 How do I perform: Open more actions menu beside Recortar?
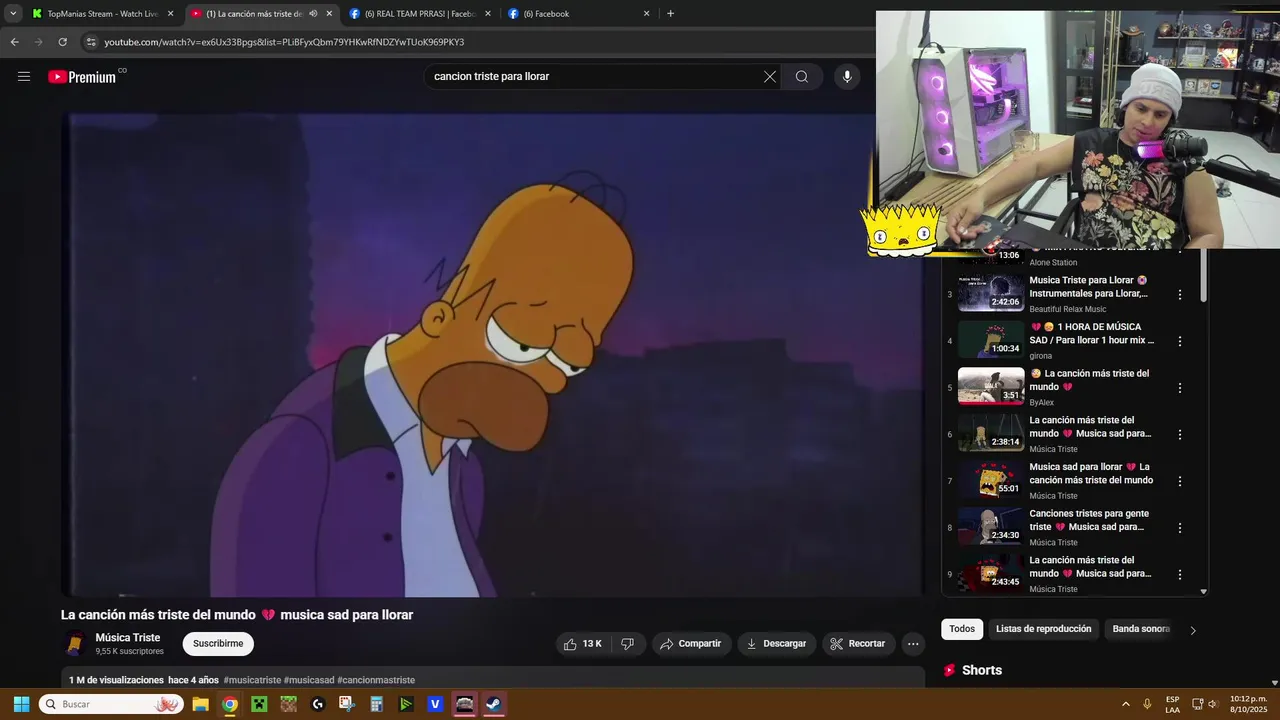point(913,644)
